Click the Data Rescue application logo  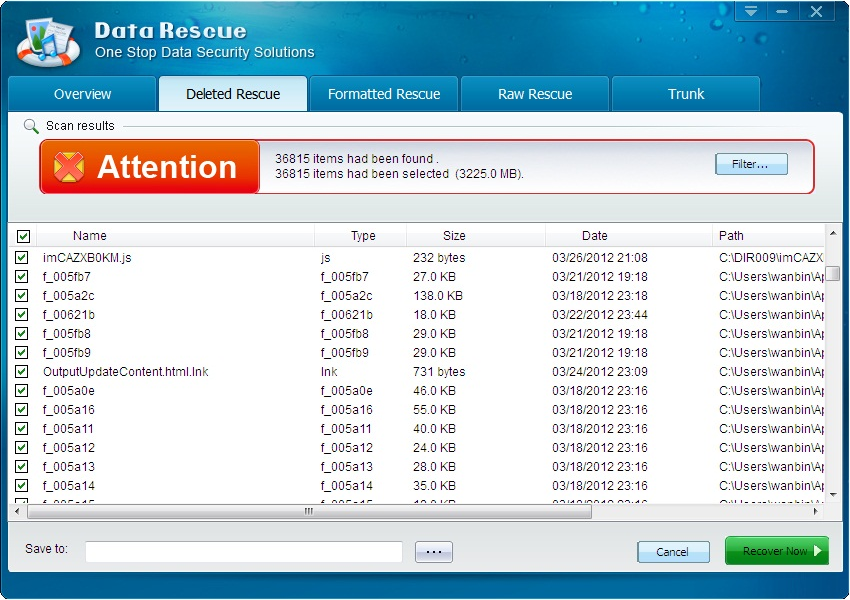pyautogui.click(x=47, y=40)
